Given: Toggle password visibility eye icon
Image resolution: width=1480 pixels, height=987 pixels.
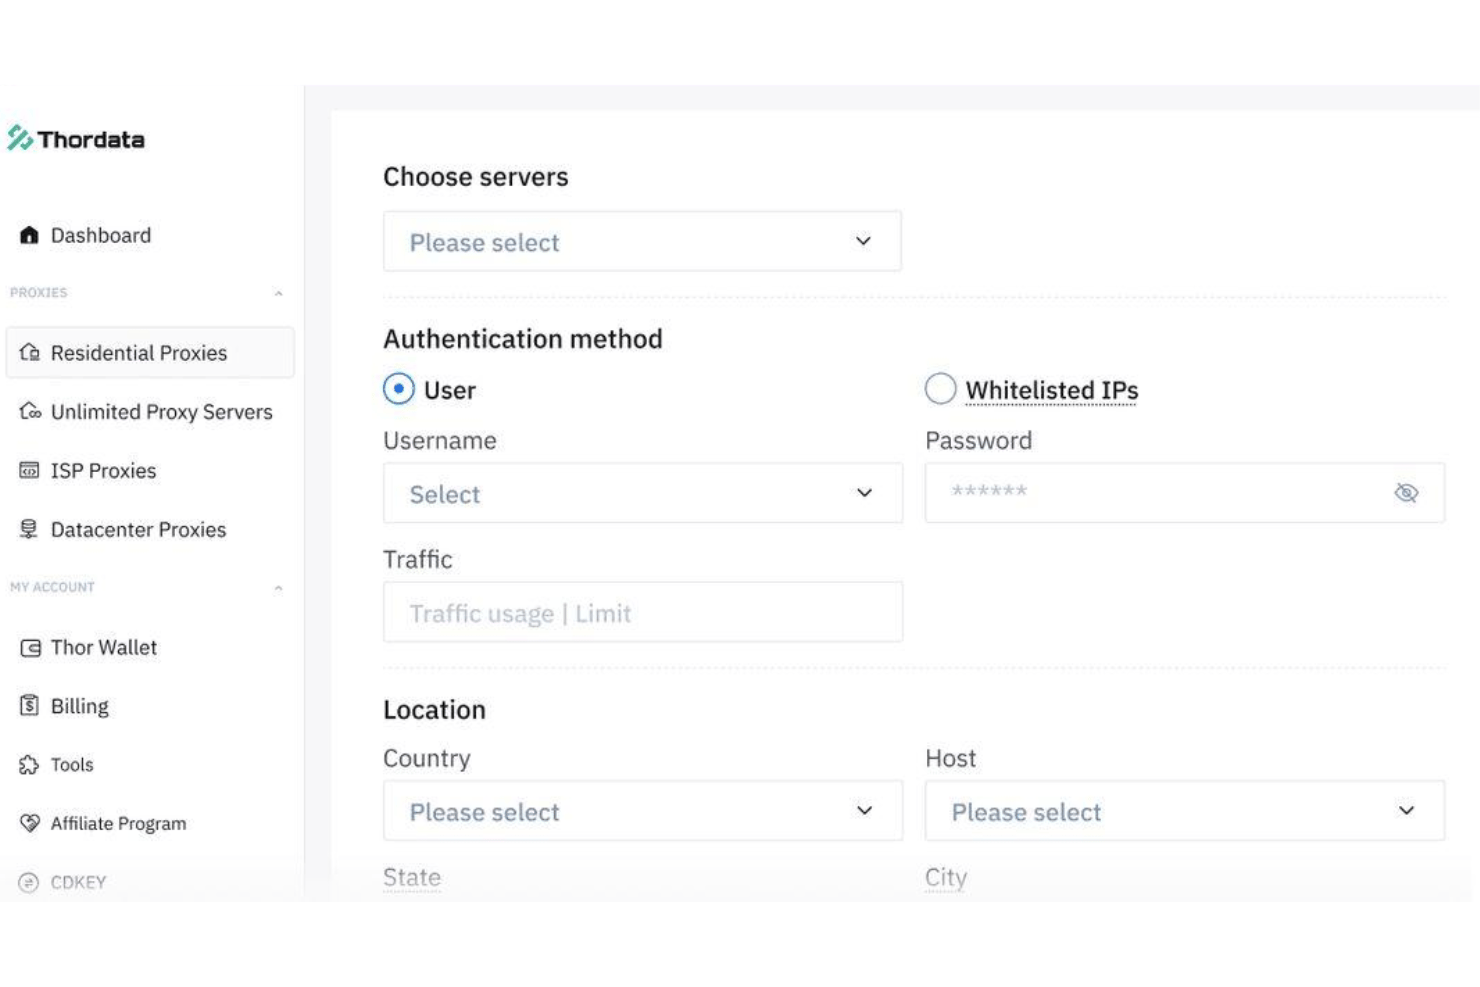Looking at the screenshot, I should coord(1406,492).
